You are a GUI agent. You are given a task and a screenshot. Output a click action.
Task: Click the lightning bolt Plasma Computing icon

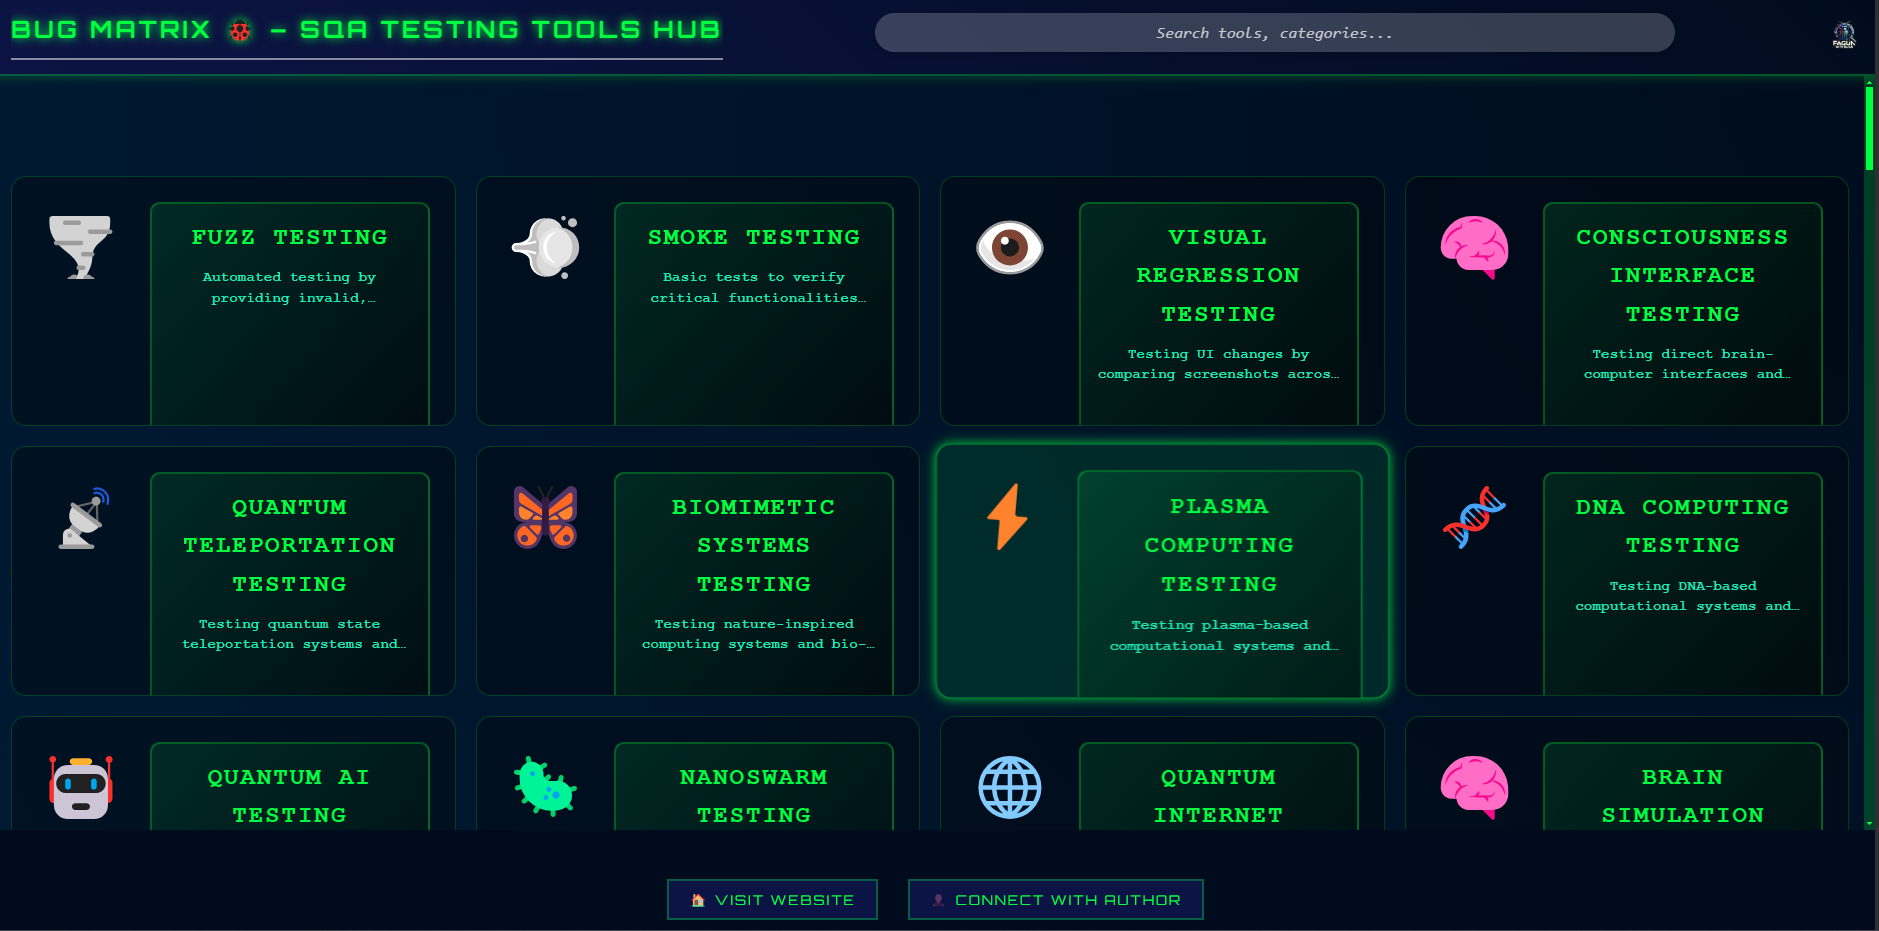(x=1008, y=516)
